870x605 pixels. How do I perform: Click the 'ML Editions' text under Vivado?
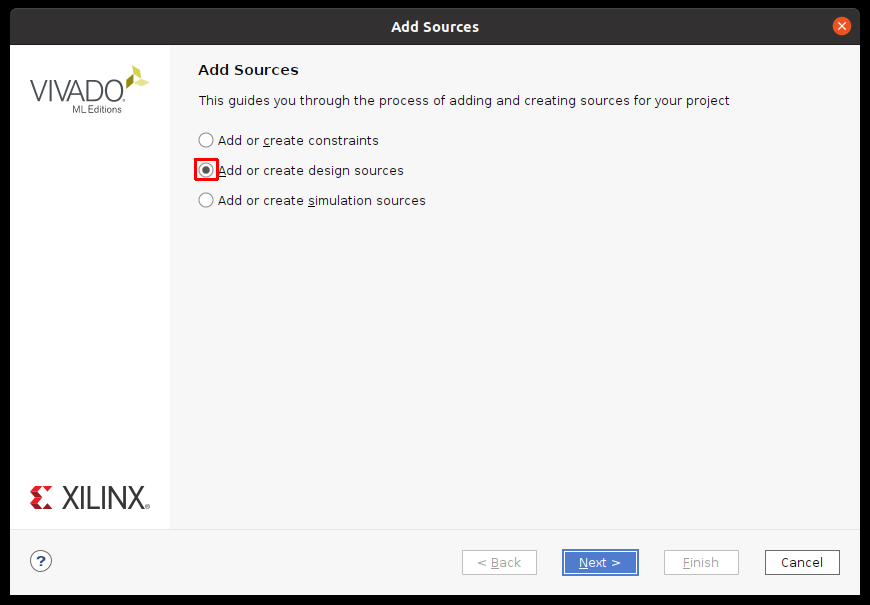click(x=97, y=109)
